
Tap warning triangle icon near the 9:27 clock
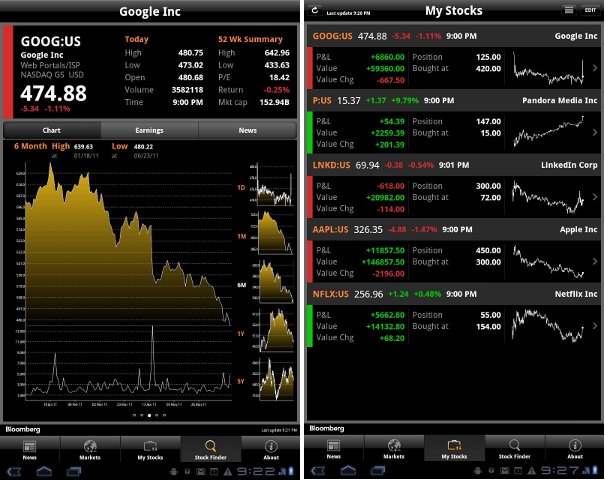pyautogui.click(x=532, y=471)
